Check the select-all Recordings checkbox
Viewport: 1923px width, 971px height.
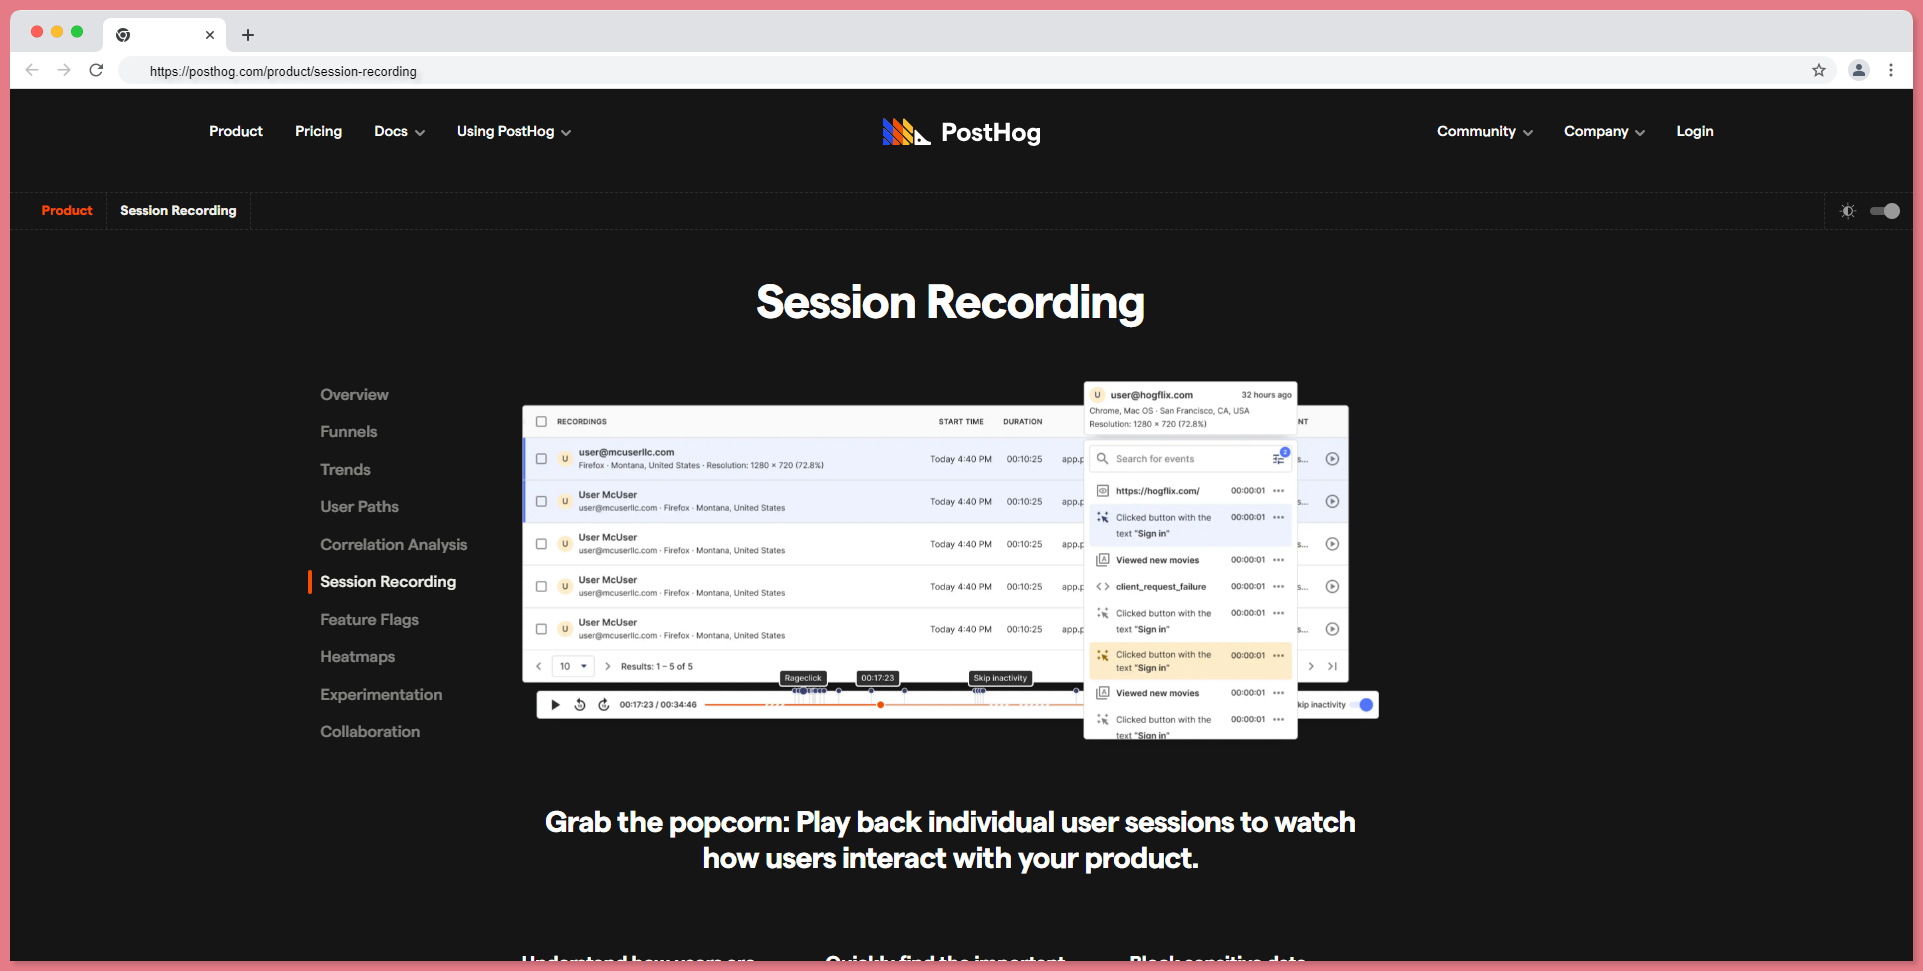coord(541,422)
